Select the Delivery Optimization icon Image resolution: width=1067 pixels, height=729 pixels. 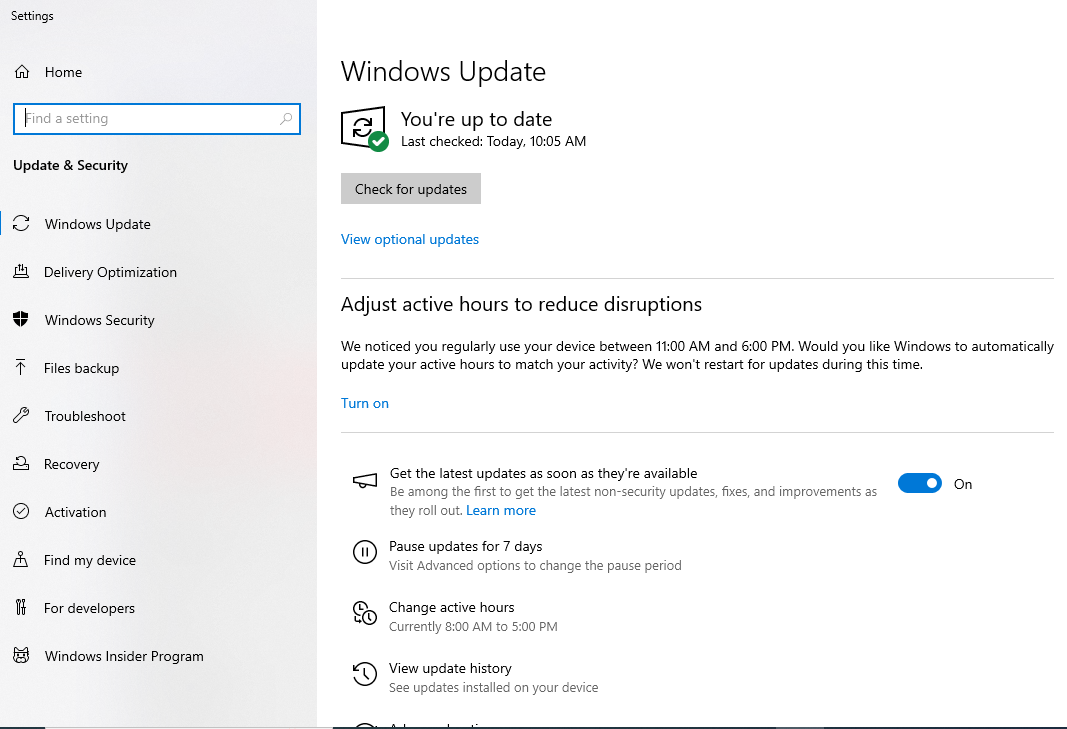(21, 271)
